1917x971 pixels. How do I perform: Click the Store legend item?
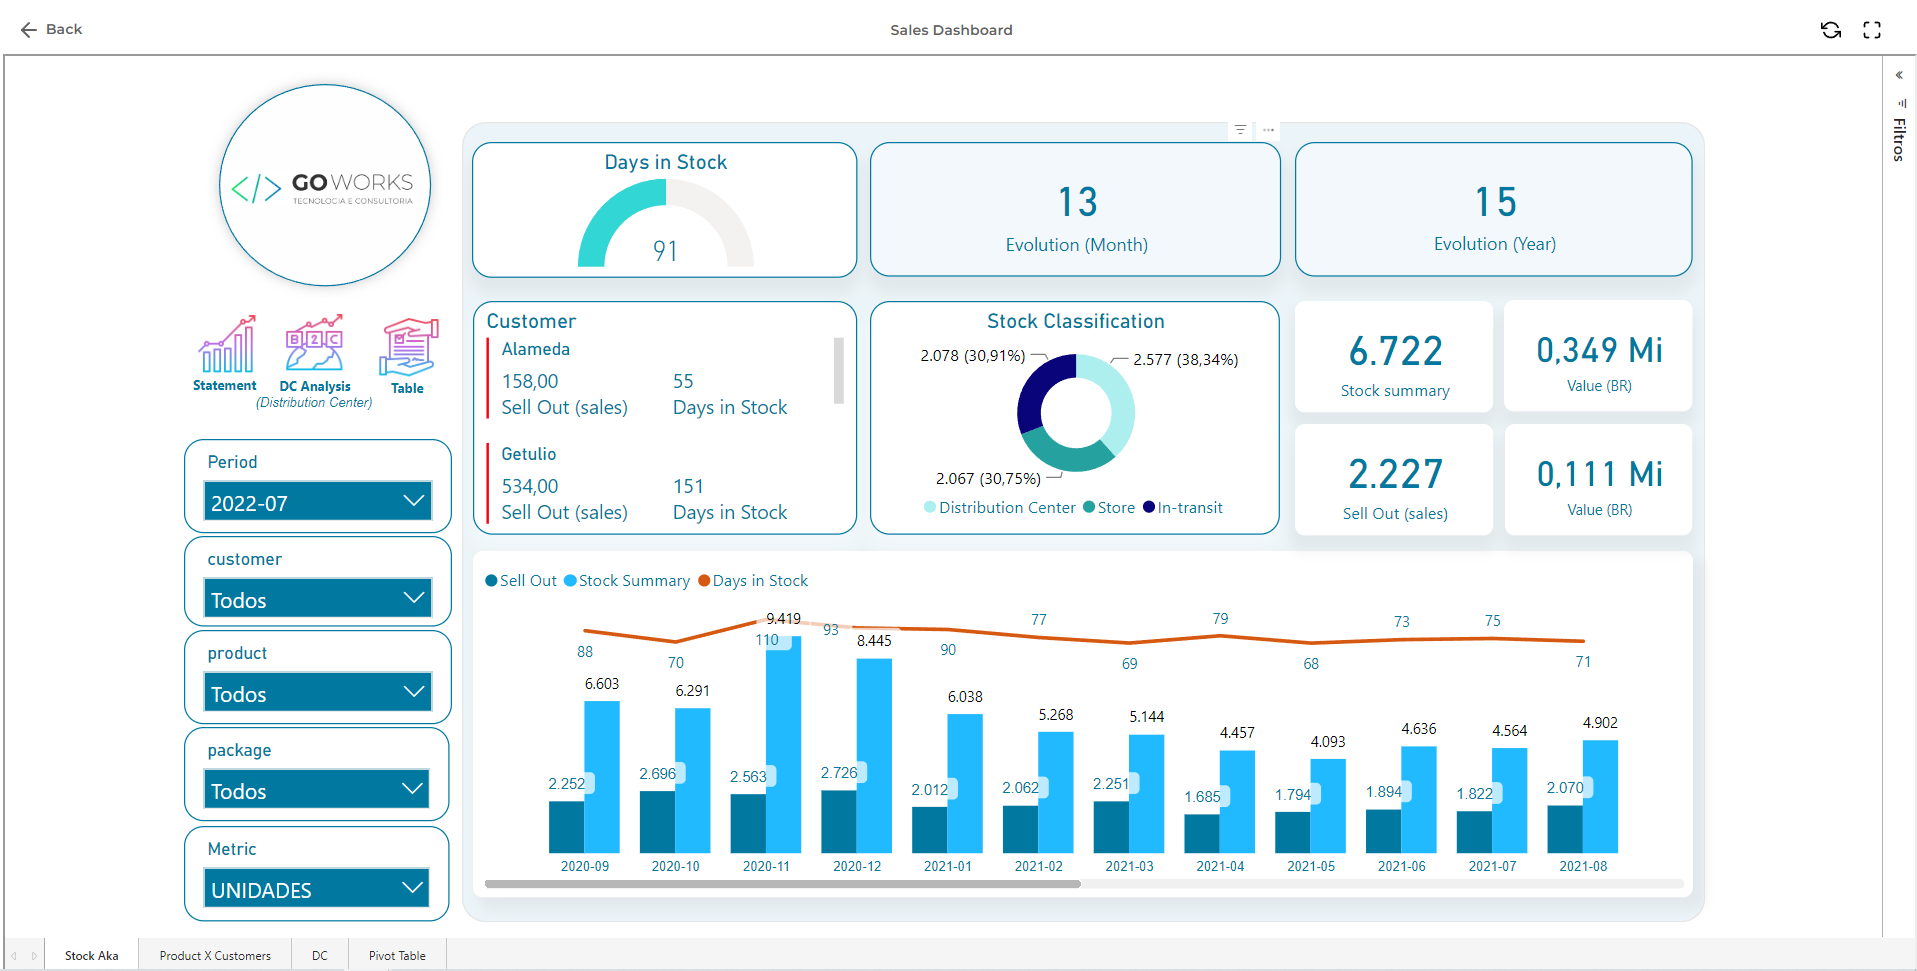(x=1109, y=508)
